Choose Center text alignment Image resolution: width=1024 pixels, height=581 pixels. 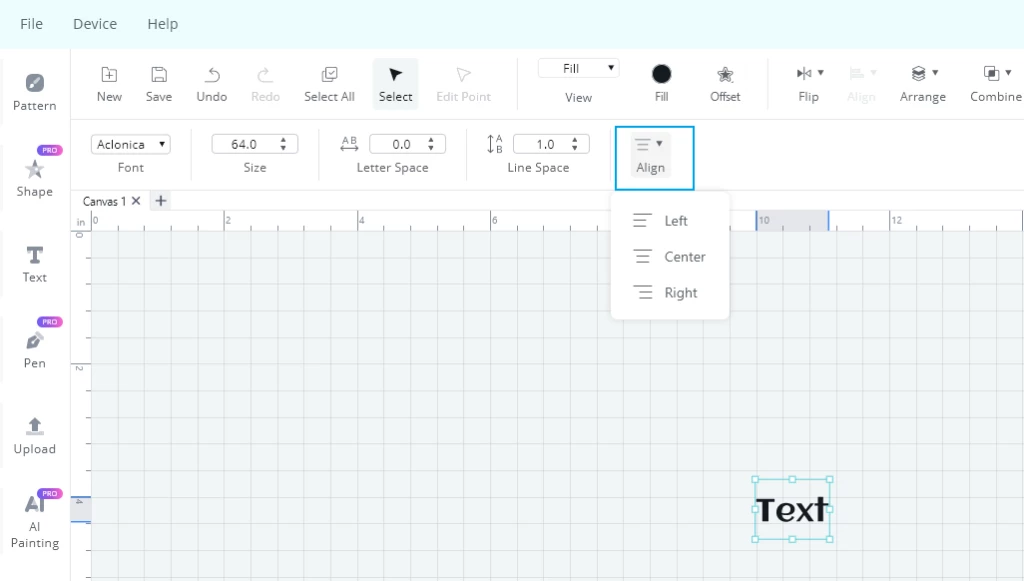[x=669, y=257]
